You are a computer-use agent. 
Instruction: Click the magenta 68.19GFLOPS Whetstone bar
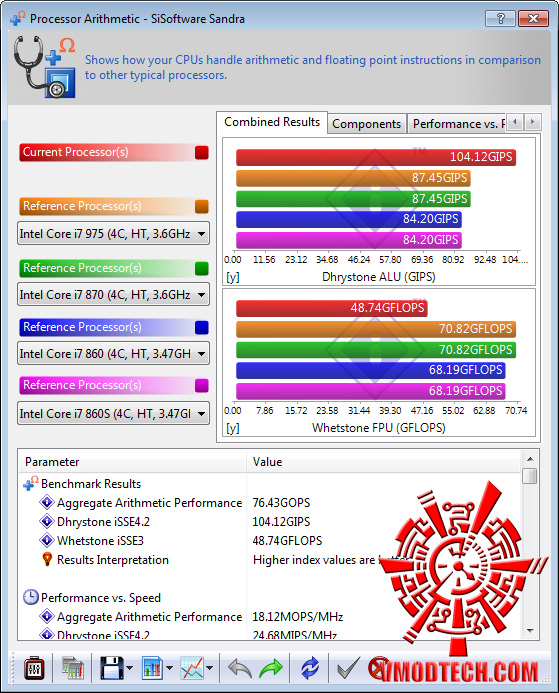(371, 391)
